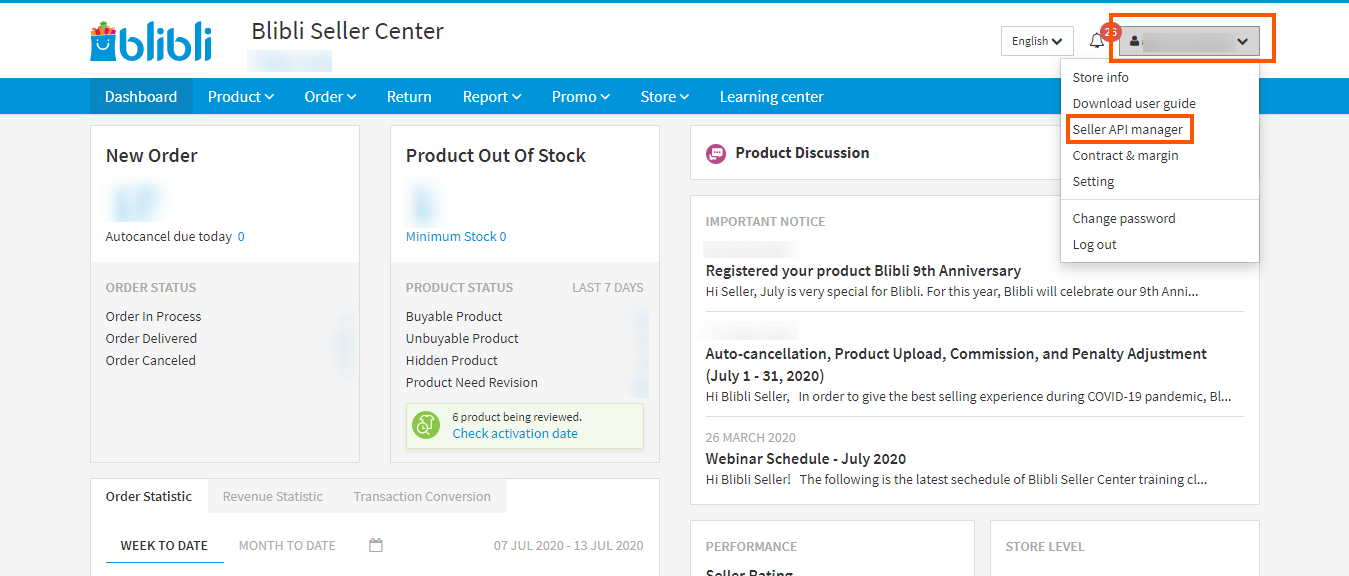Image resolution: width=1349 pixels, height=576 pixels.
Task: Expand the Product menu
Action: (x=241, y=97)
